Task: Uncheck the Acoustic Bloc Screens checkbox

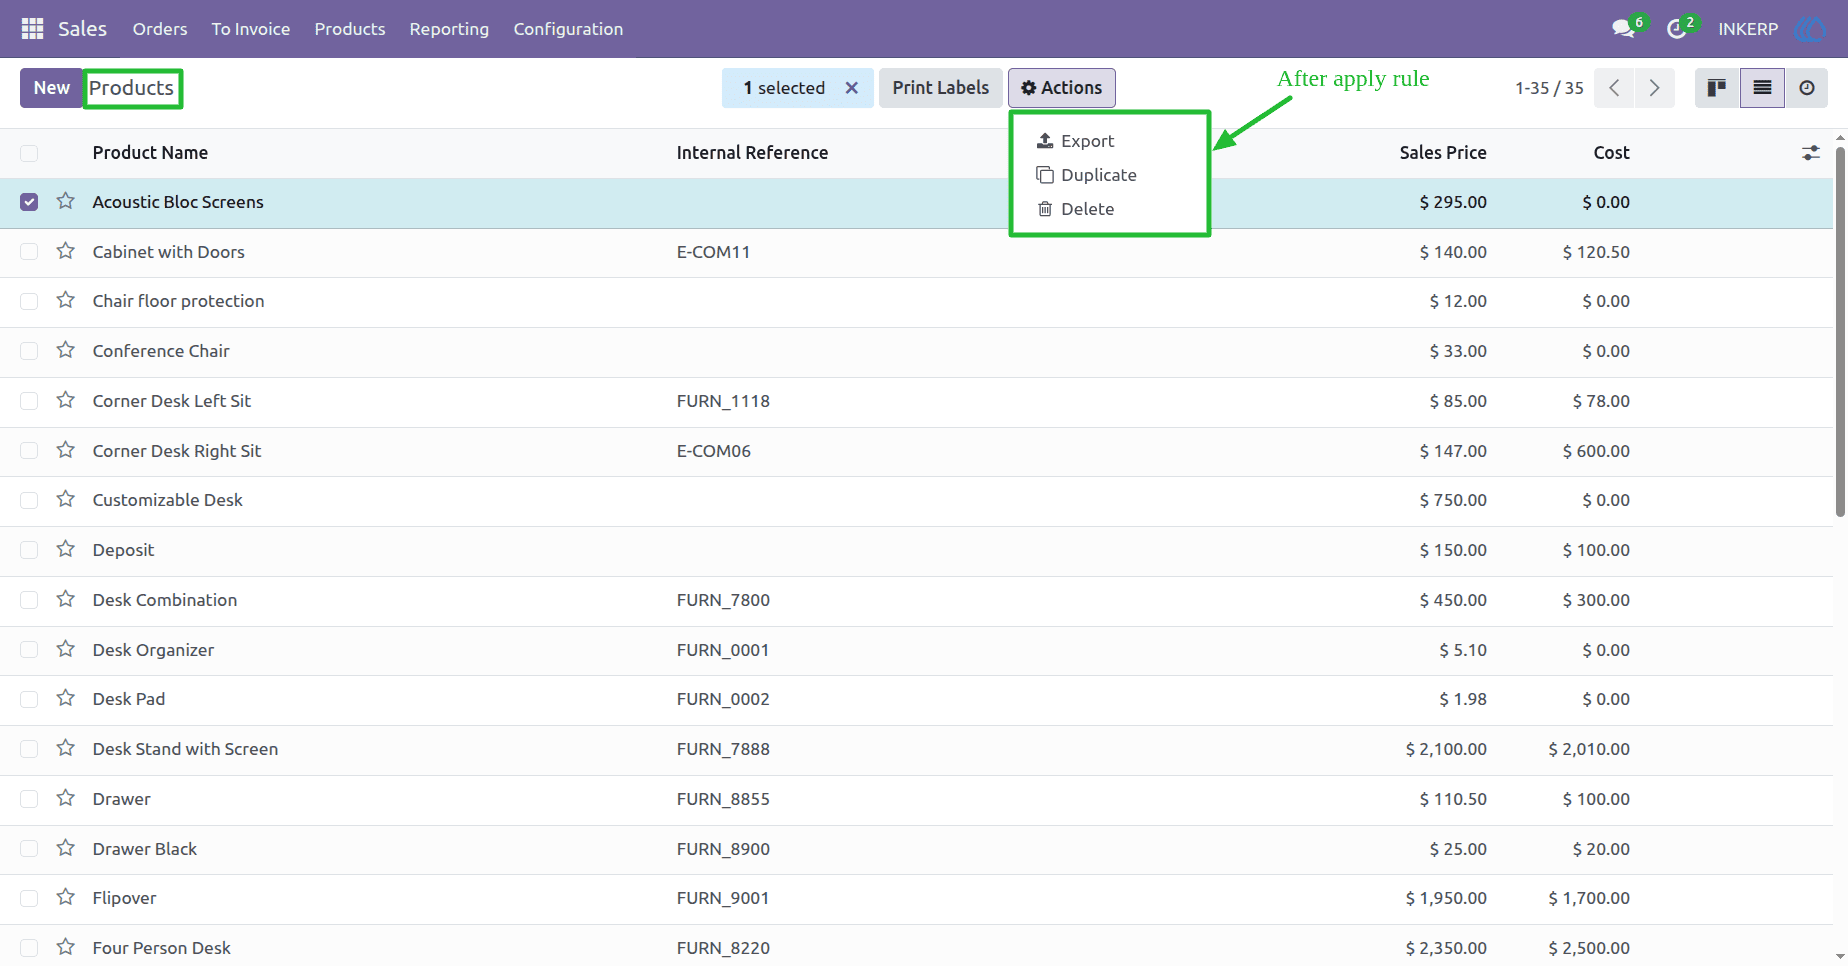Action: (29, 202)
